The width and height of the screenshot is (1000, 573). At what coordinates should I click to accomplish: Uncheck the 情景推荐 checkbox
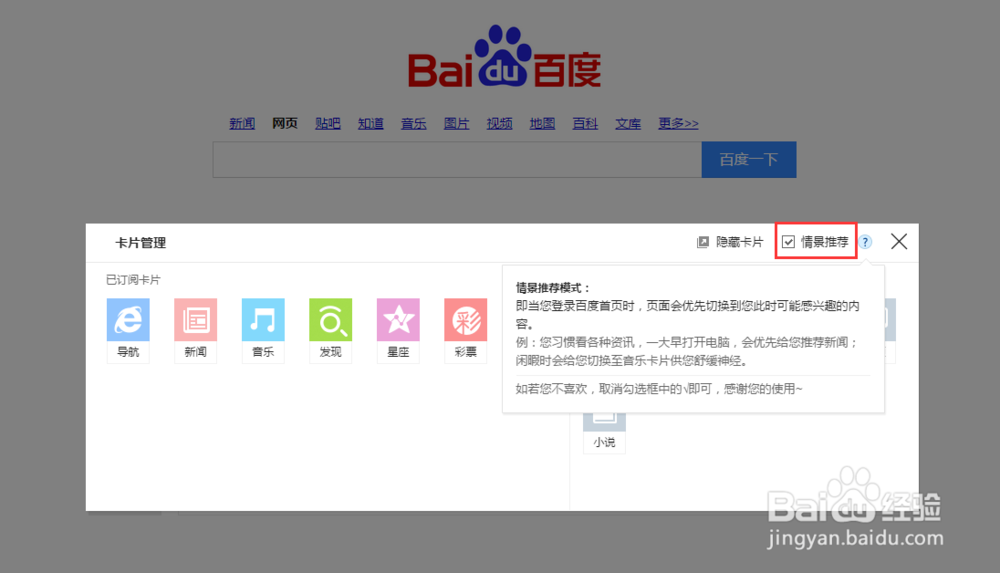point(788,242)
